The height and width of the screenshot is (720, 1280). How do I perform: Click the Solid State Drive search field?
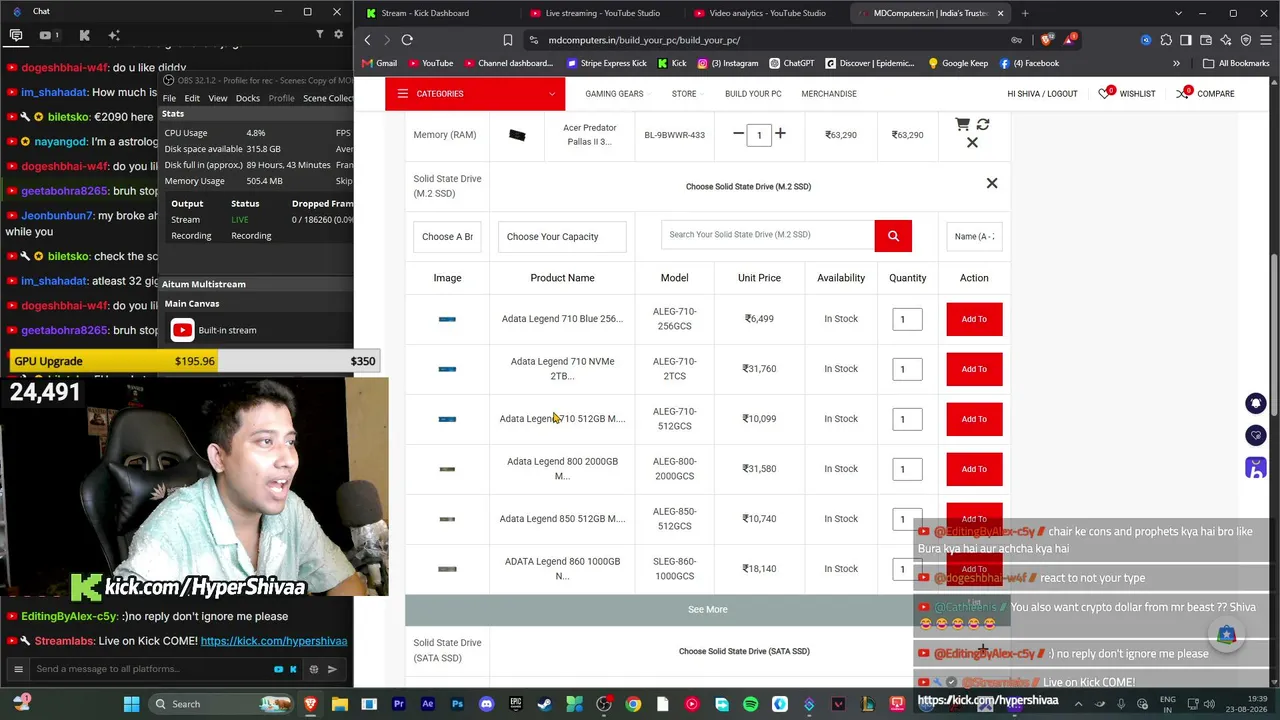click(767, 235)
